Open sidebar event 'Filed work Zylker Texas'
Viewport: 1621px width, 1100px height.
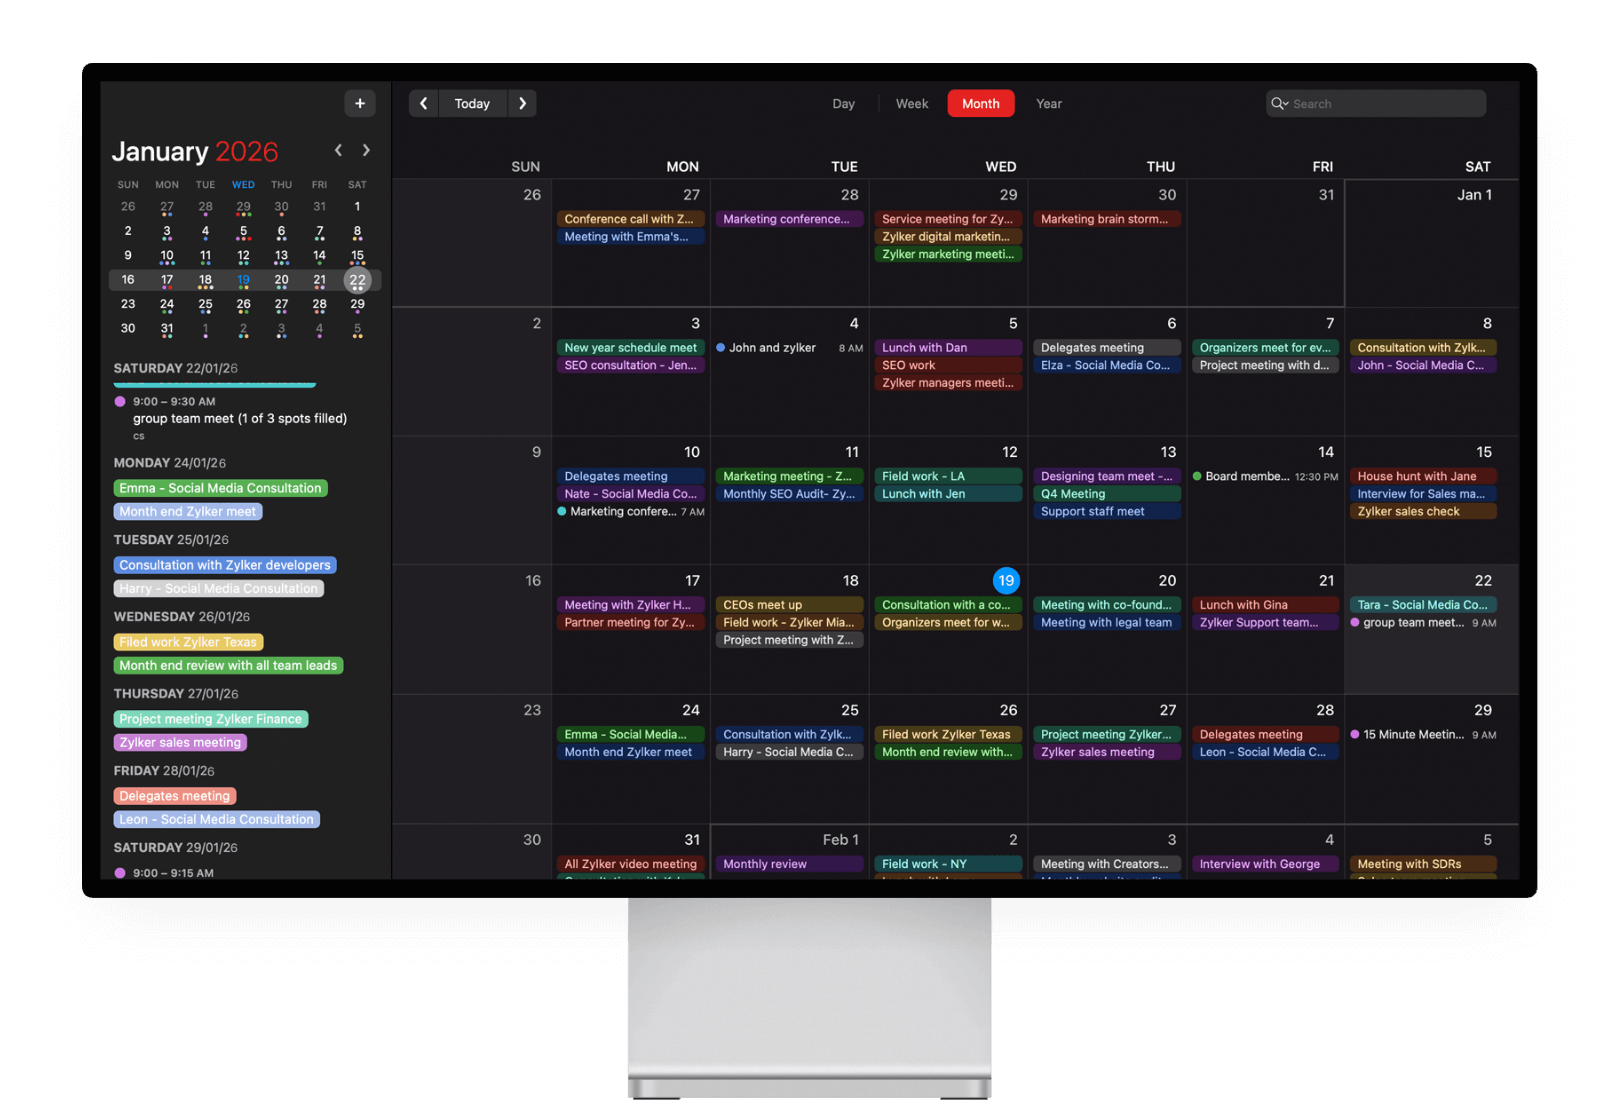point(189,642)
